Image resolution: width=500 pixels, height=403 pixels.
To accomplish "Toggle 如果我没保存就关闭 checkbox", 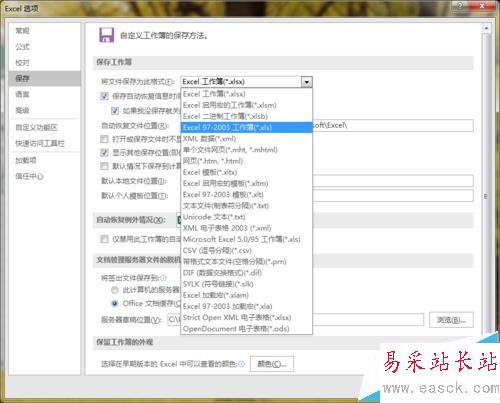I will tap(115, 111).
